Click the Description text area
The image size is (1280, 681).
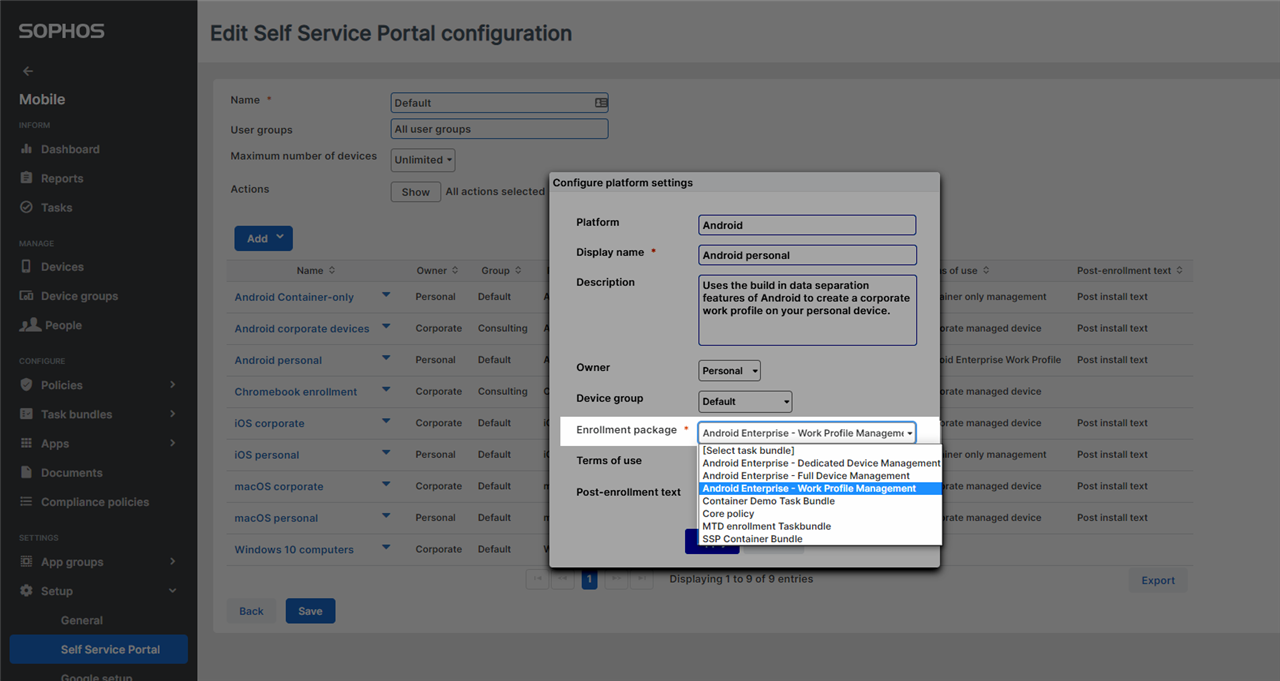point(807,310)
